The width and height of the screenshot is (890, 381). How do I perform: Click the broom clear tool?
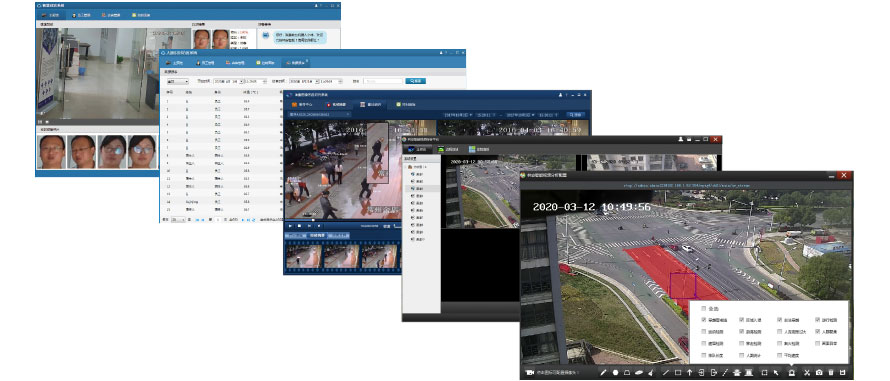click(651, 372)
